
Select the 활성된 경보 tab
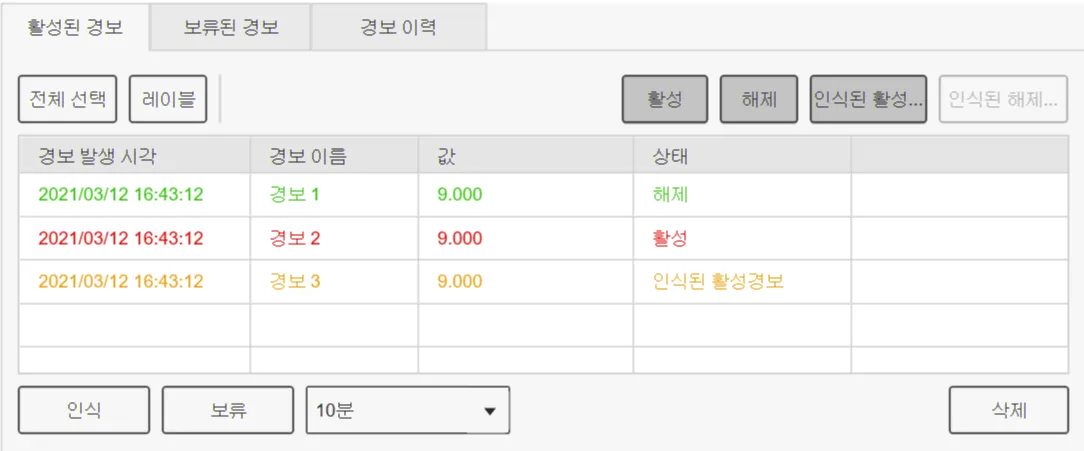[x=75, y=27]
